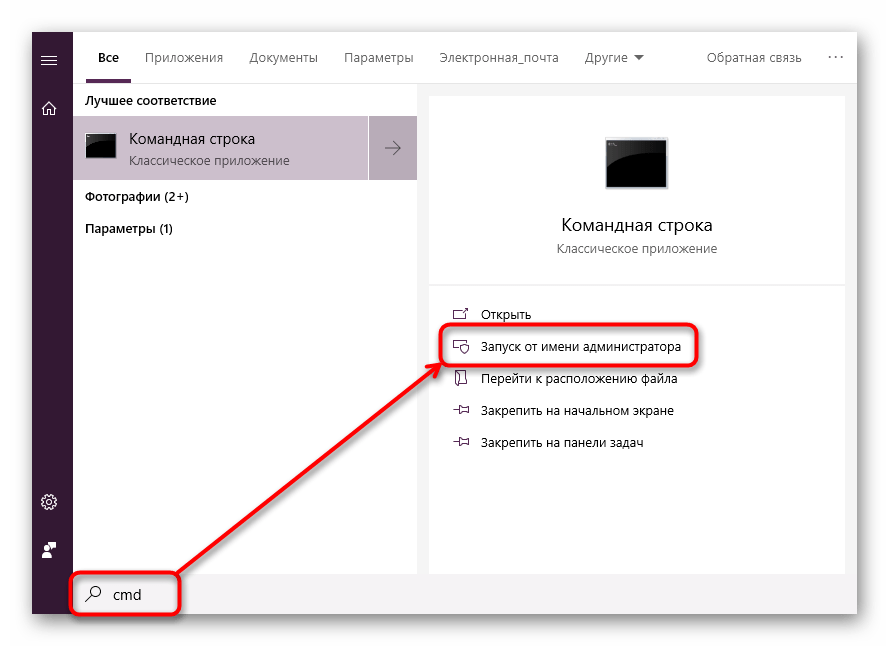889x646 pixels.
Task: Select the Командная строка best match result
Action: pos(221,148)
